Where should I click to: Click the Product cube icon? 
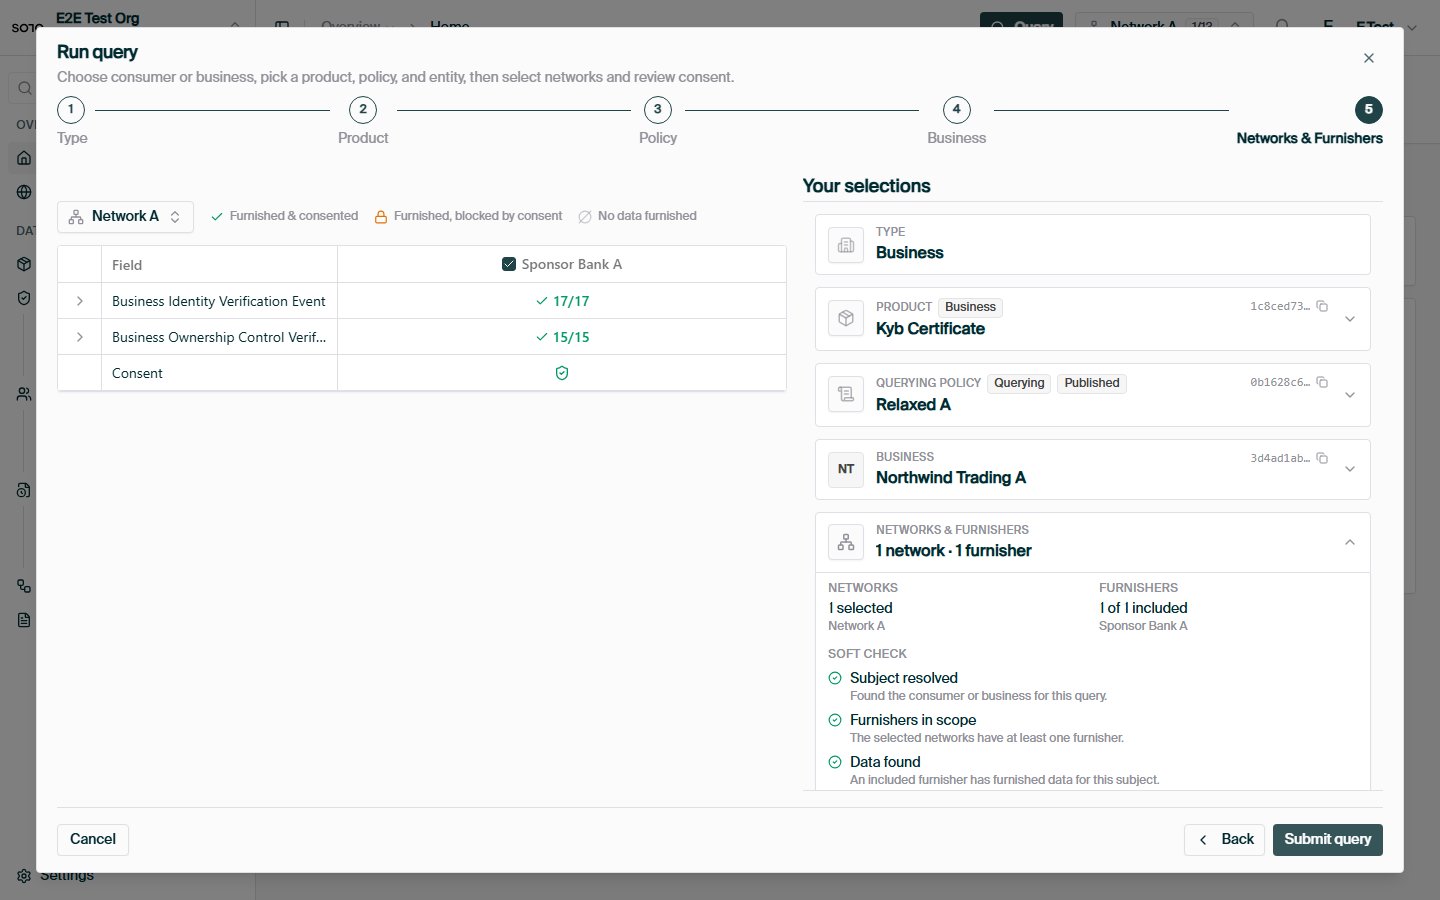pos(846,319)
